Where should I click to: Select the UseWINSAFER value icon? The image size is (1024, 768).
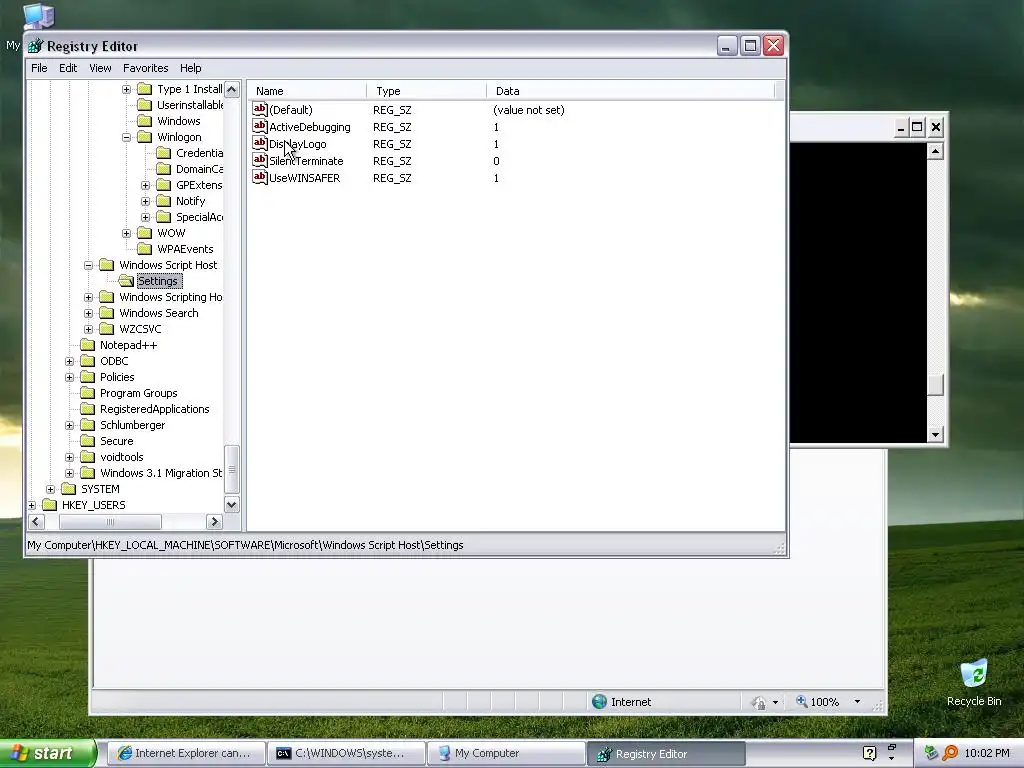tap(260, 177)
